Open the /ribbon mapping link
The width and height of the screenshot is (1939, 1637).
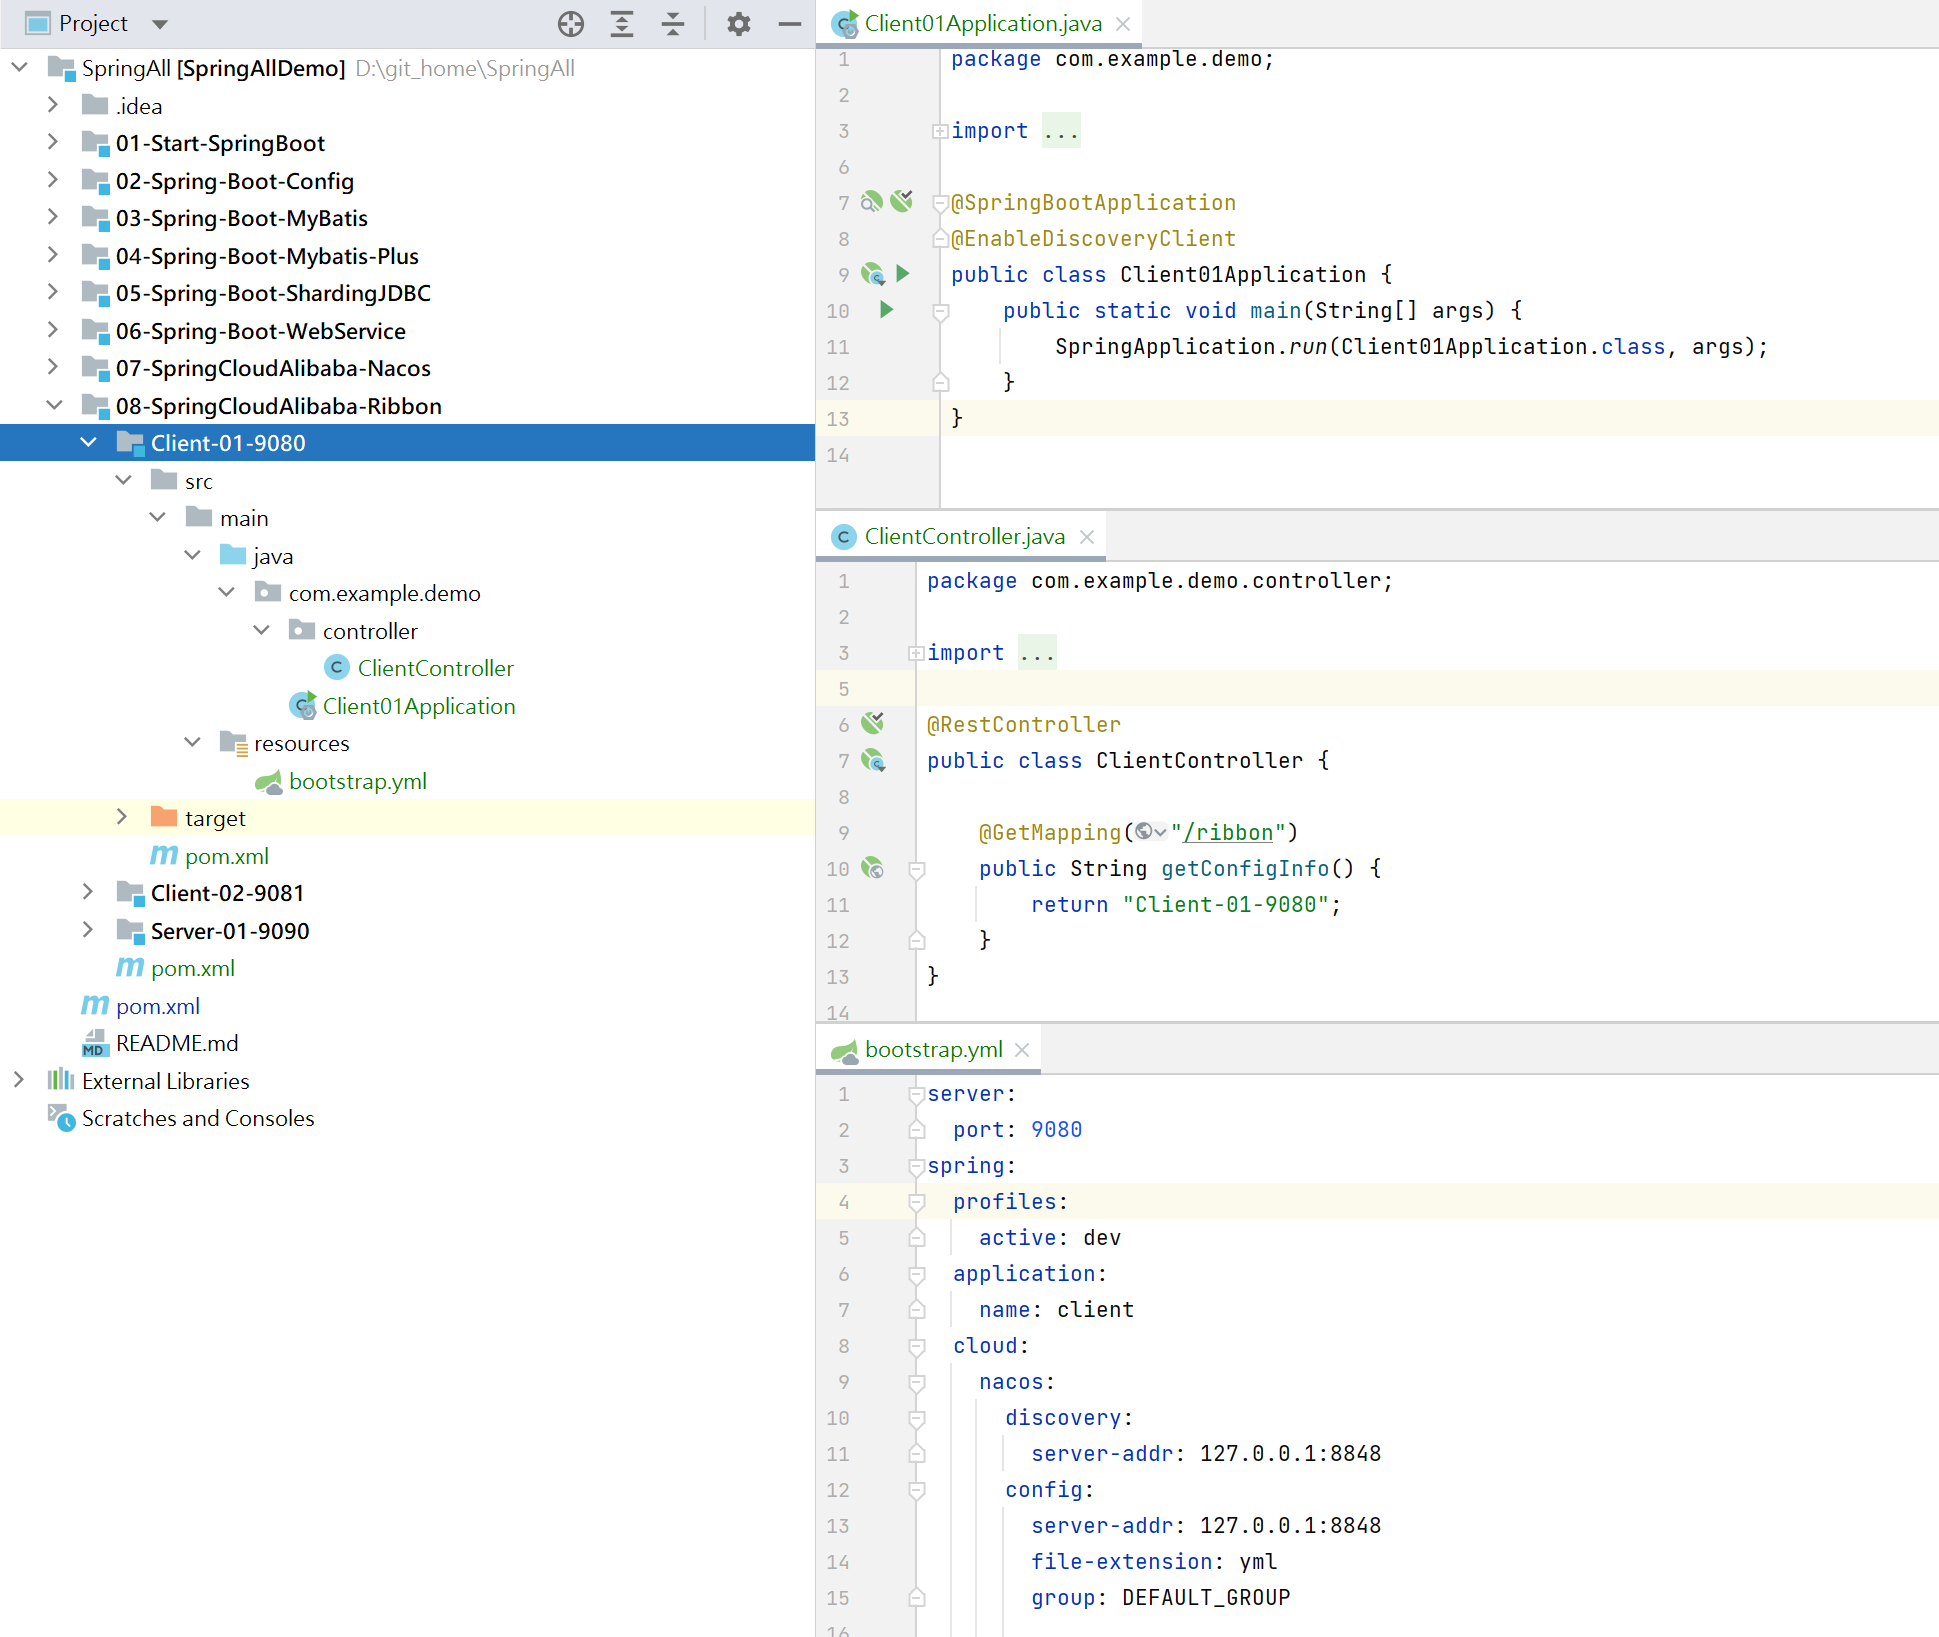1229,832
